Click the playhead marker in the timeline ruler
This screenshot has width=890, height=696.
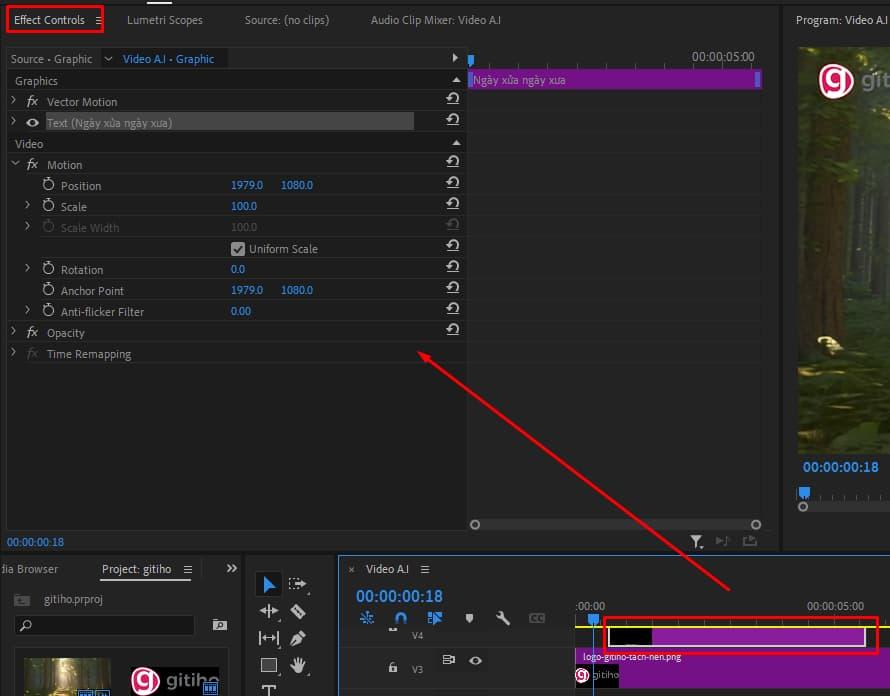click(593, 620)
